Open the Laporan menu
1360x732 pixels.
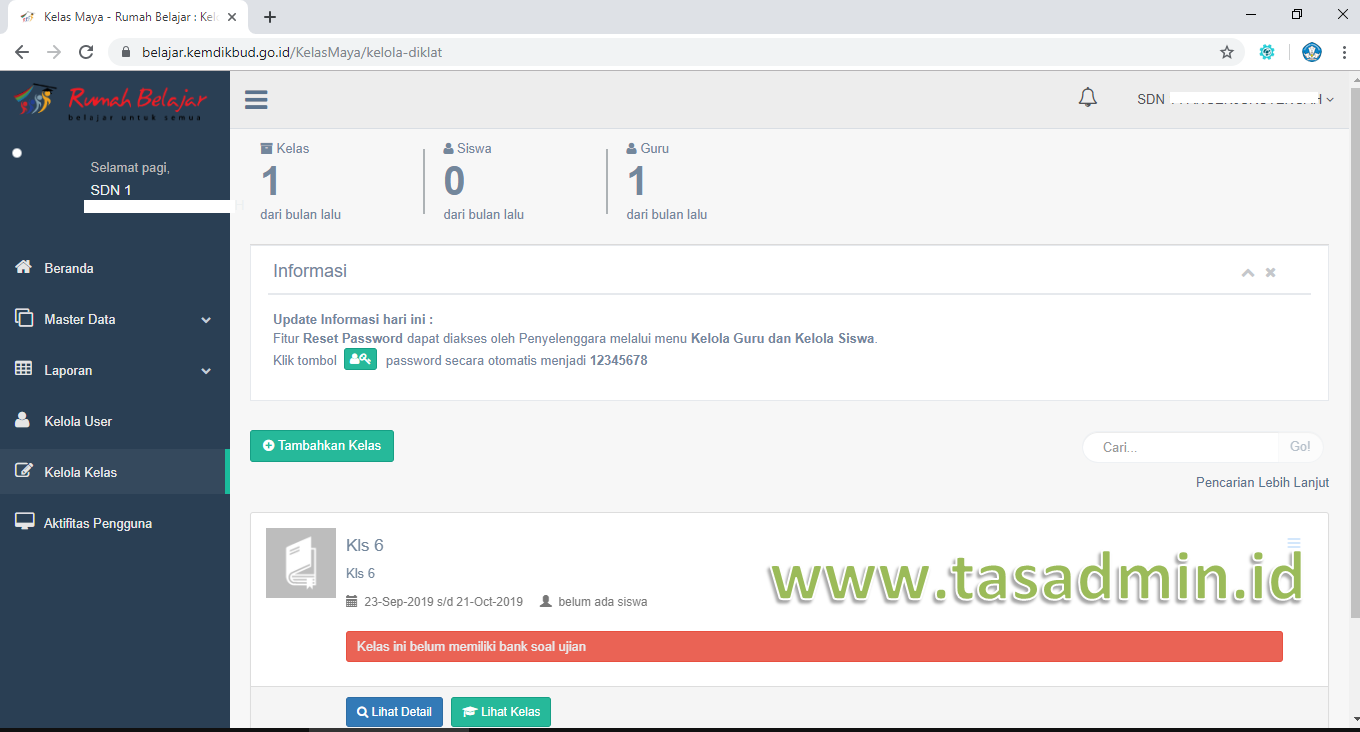[114, 370]
